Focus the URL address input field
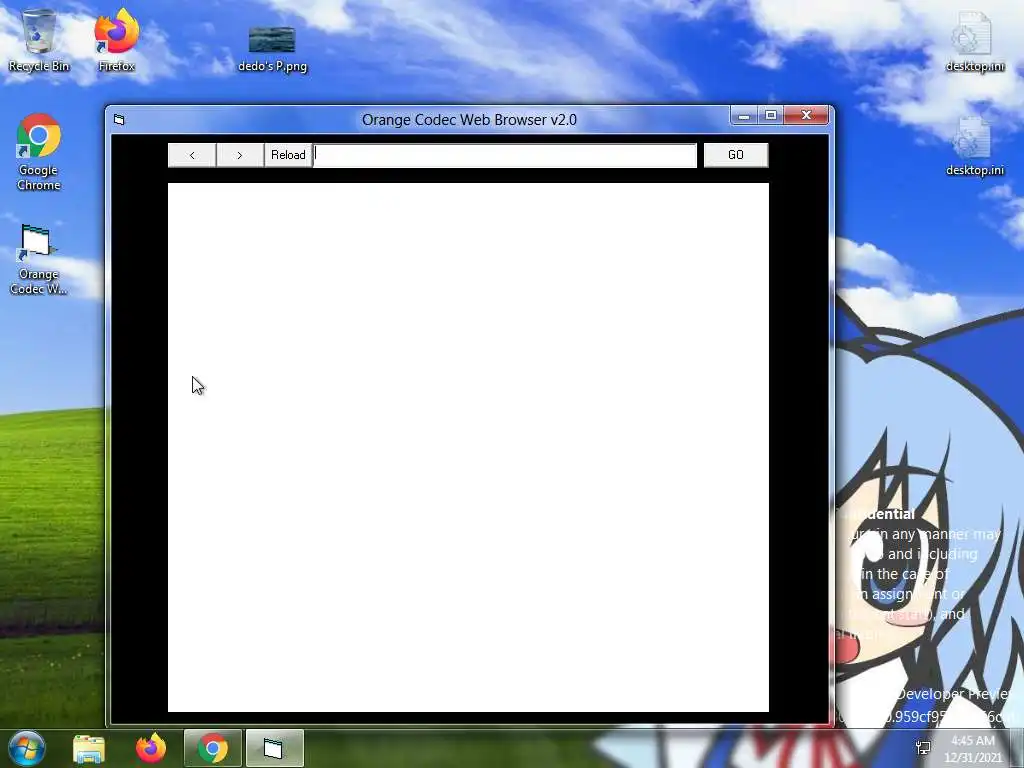Viewport: 1024px width, 768px height. coord(505,155)
